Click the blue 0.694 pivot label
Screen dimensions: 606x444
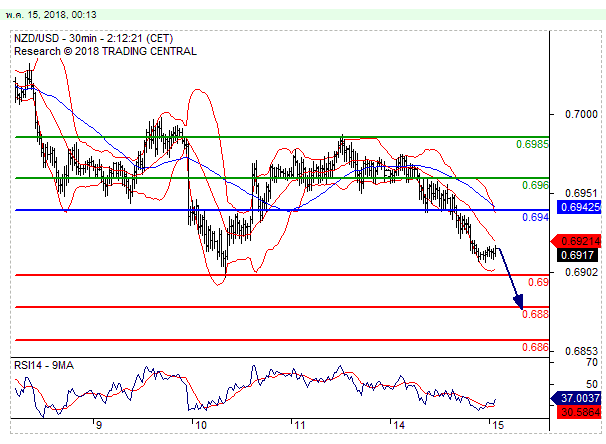[x=535, y=217]
